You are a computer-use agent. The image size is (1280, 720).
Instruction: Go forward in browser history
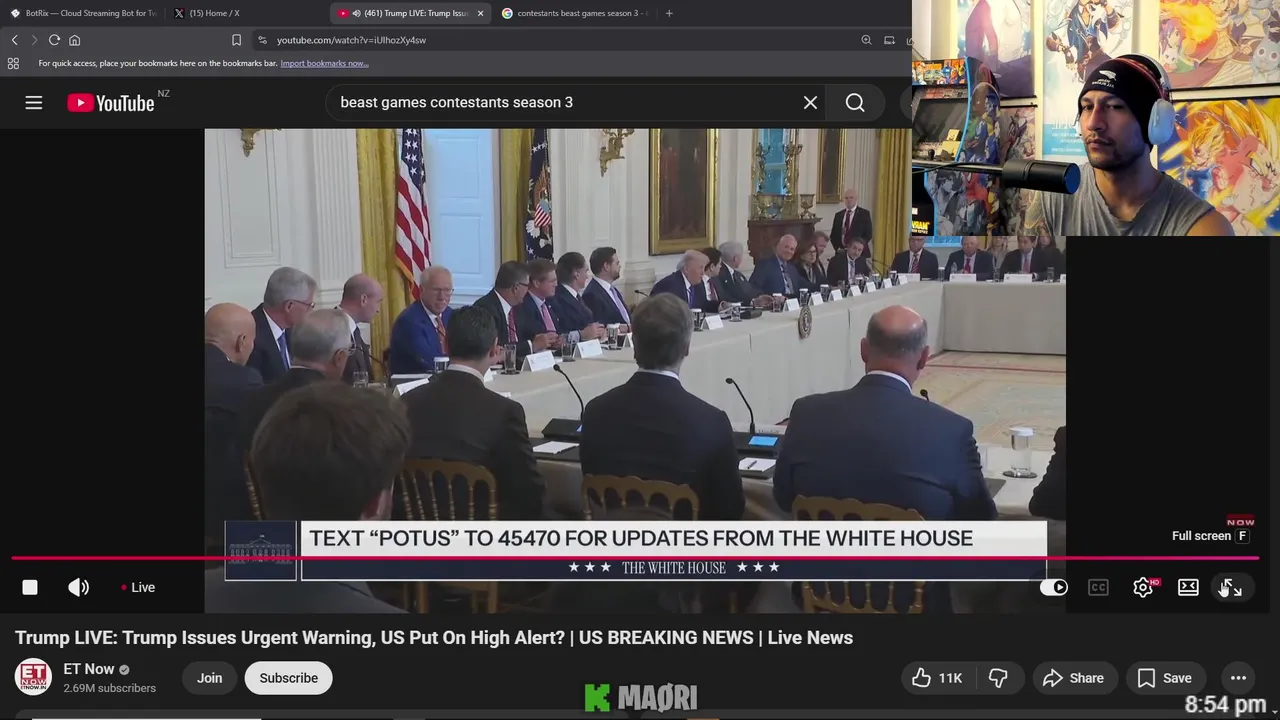[33, 40]
